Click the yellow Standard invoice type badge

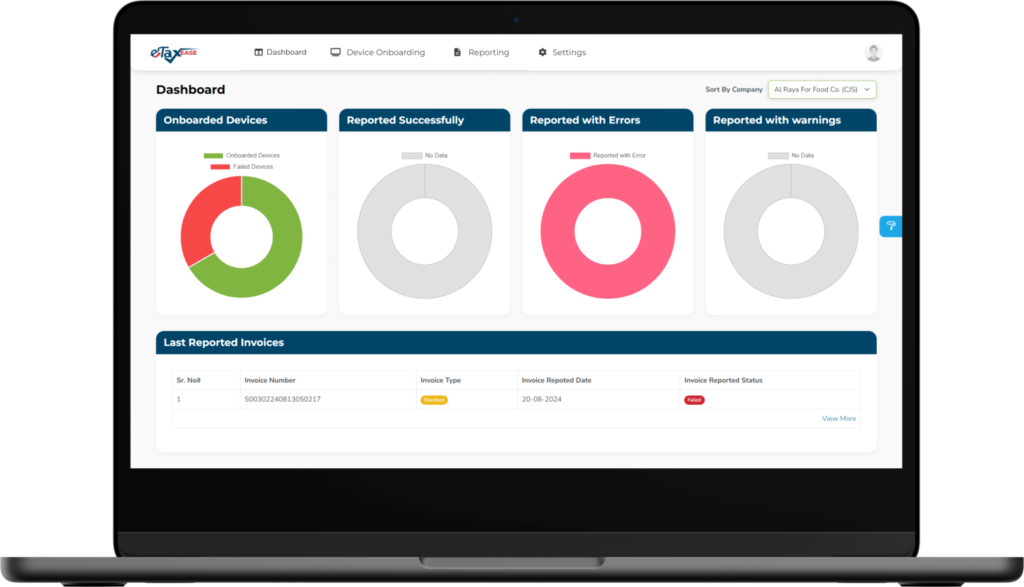click(x=434, y=400)
